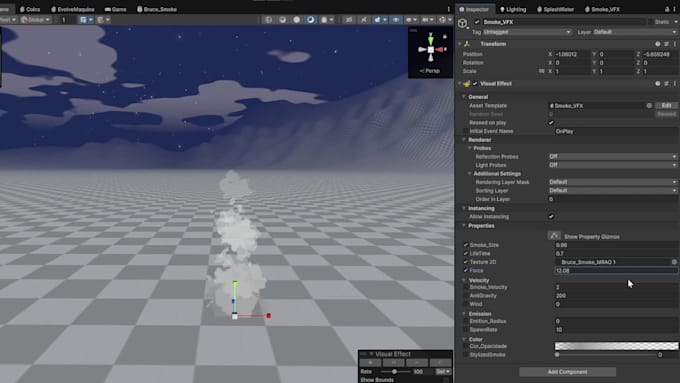
Task: Open the Coins tab
Action: click(30, 9)
